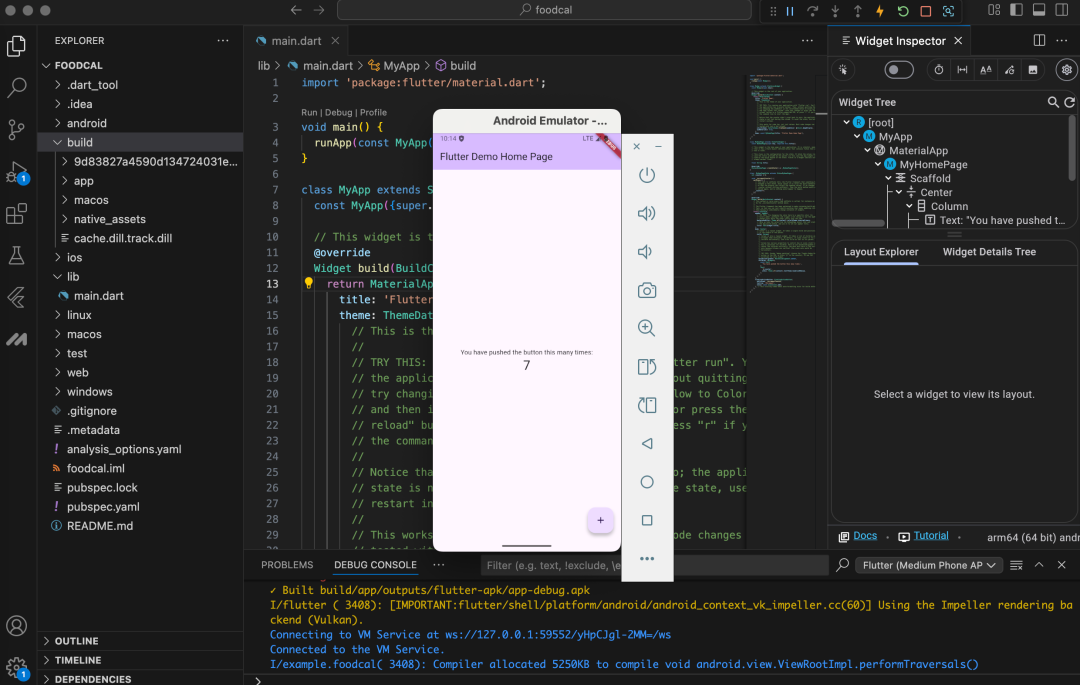Toggle the Widget Inspector switch
Screen dimensions: 1080x685
[x=899, y=70]
